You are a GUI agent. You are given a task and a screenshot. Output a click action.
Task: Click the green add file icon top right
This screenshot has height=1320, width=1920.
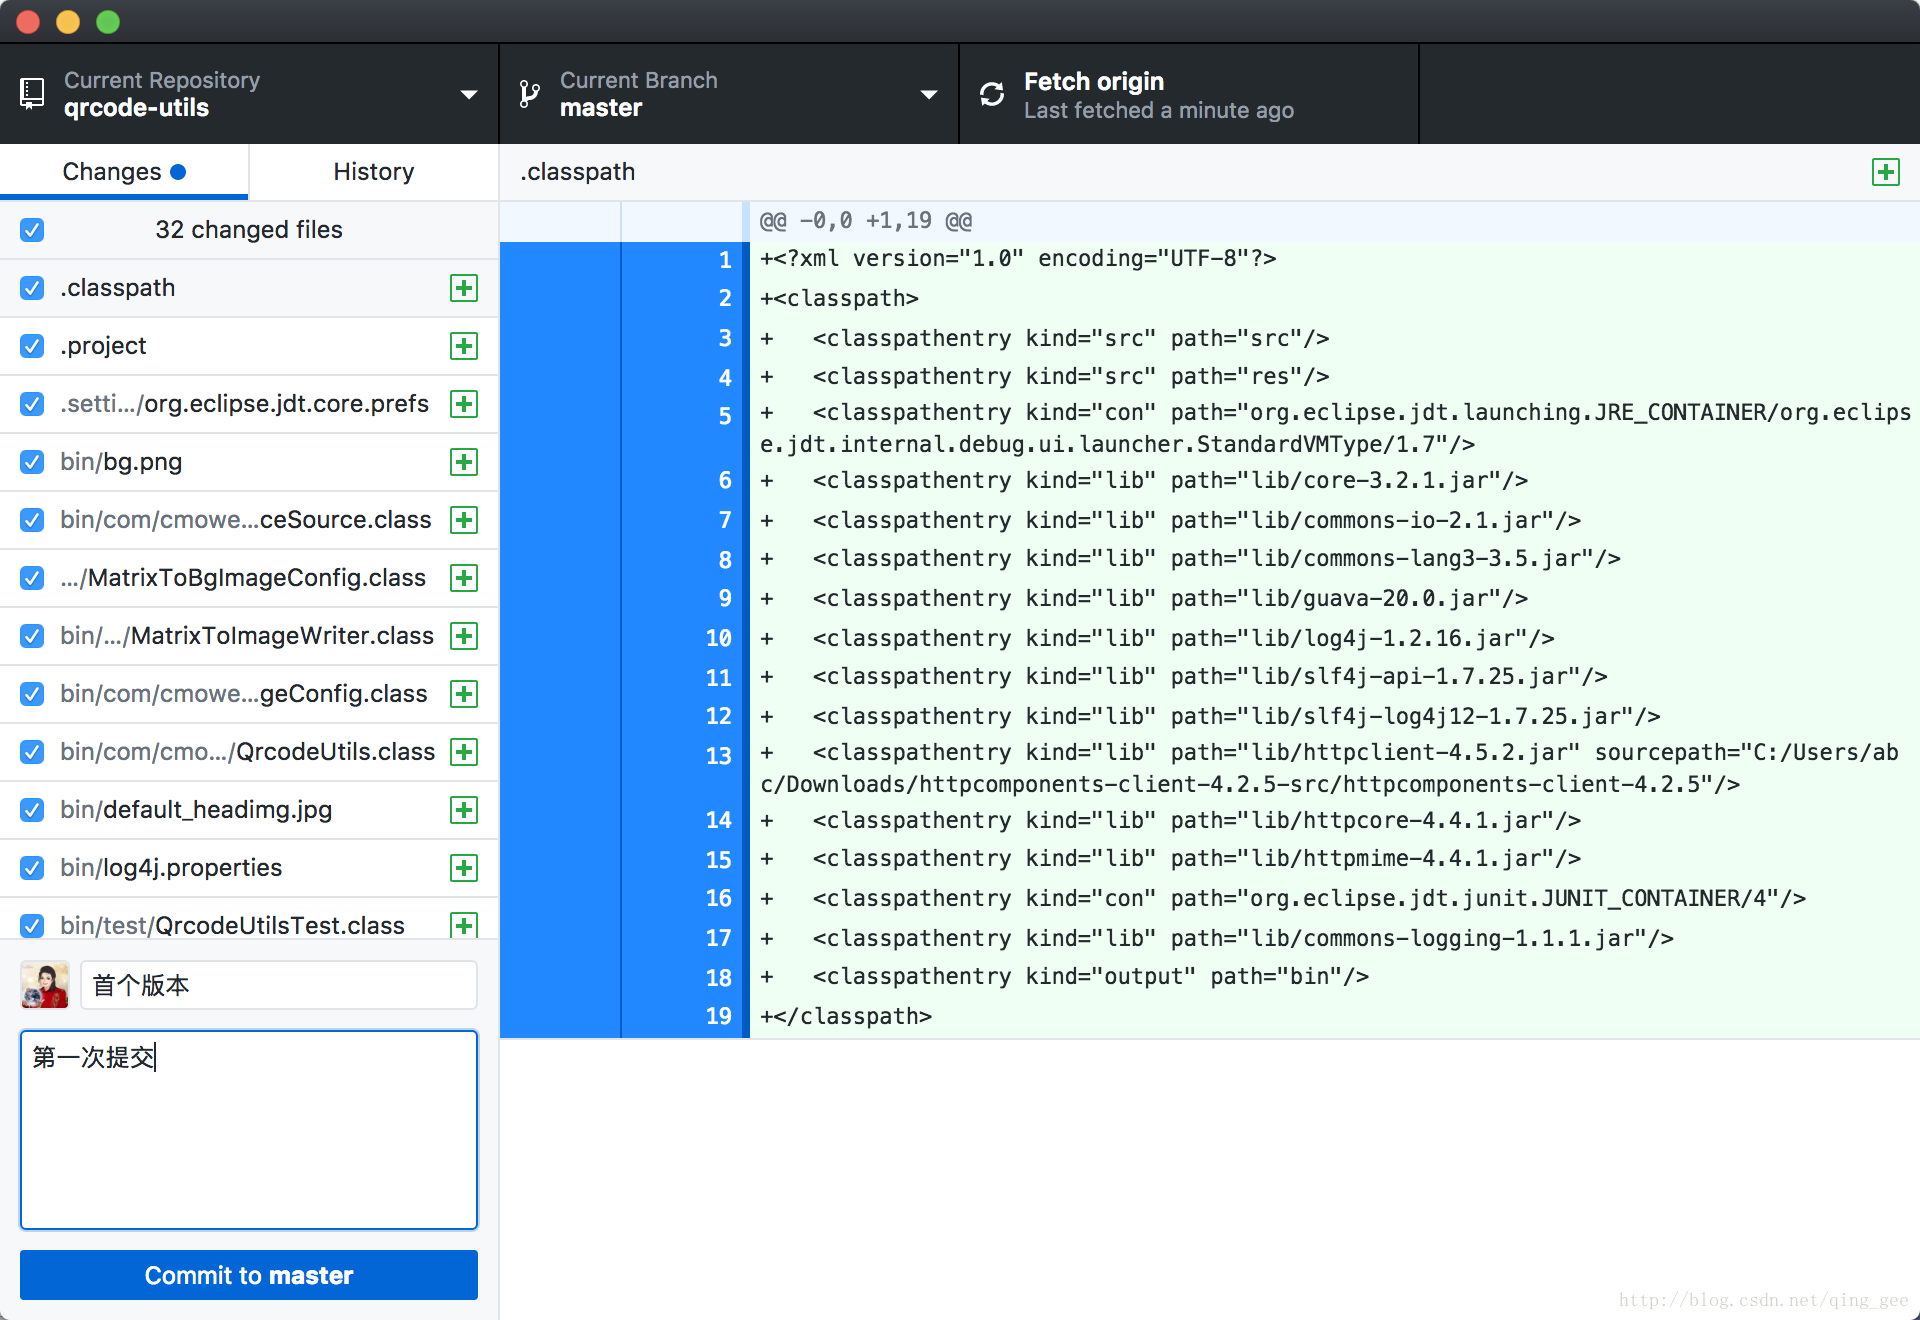pos(1886,172)
